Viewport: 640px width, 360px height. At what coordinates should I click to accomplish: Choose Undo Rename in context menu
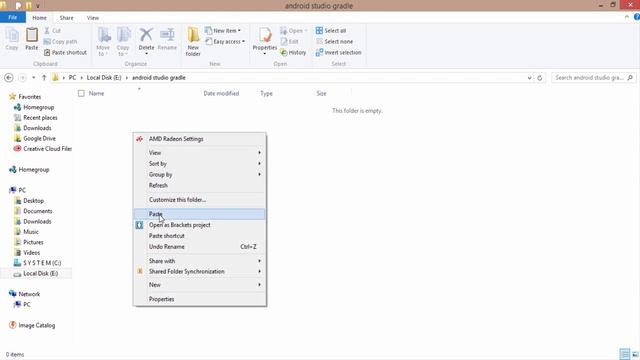(200, 247)
